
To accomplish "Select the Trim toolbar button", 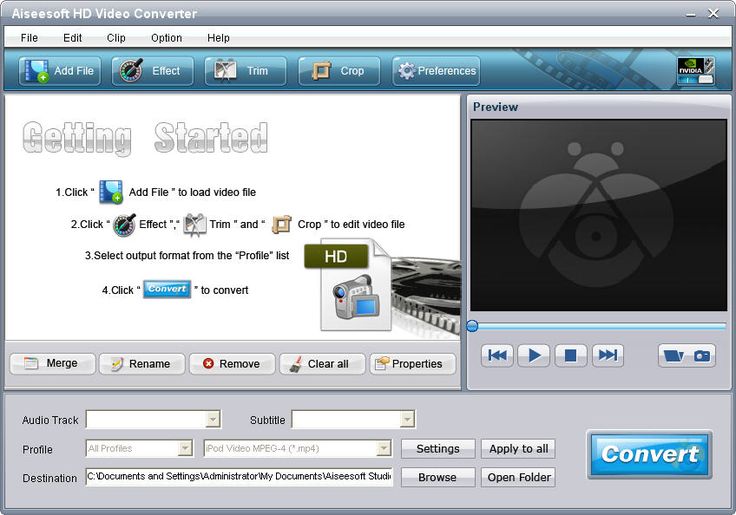I will 245,71.
